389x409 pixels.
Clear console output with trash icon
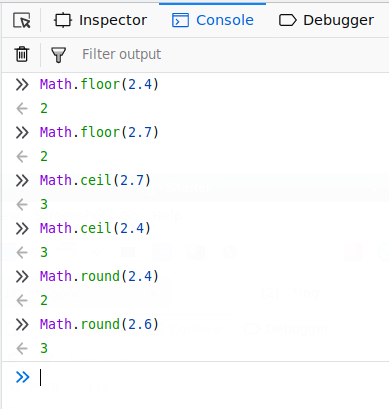tap(22, 54)
